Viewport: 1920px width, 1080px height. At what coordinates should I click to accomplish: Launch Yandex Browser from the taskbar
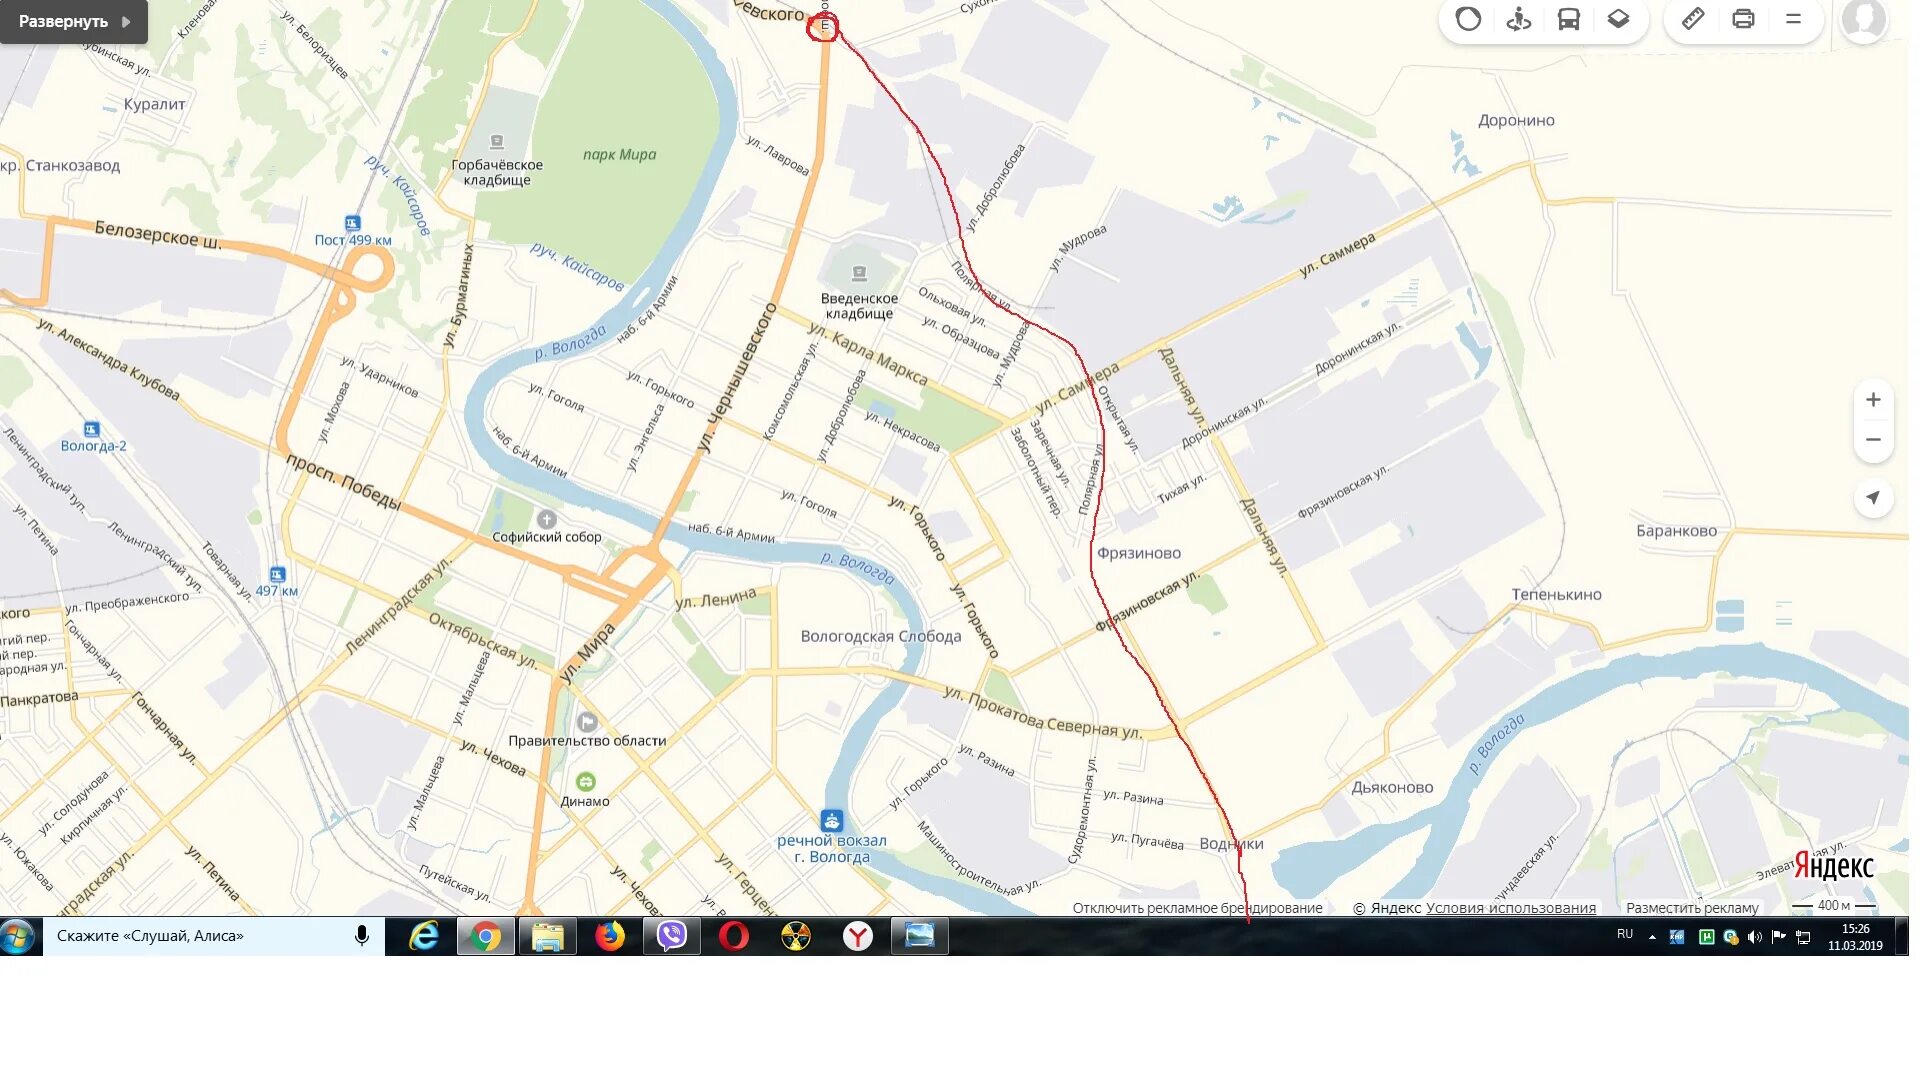(858, 936)
